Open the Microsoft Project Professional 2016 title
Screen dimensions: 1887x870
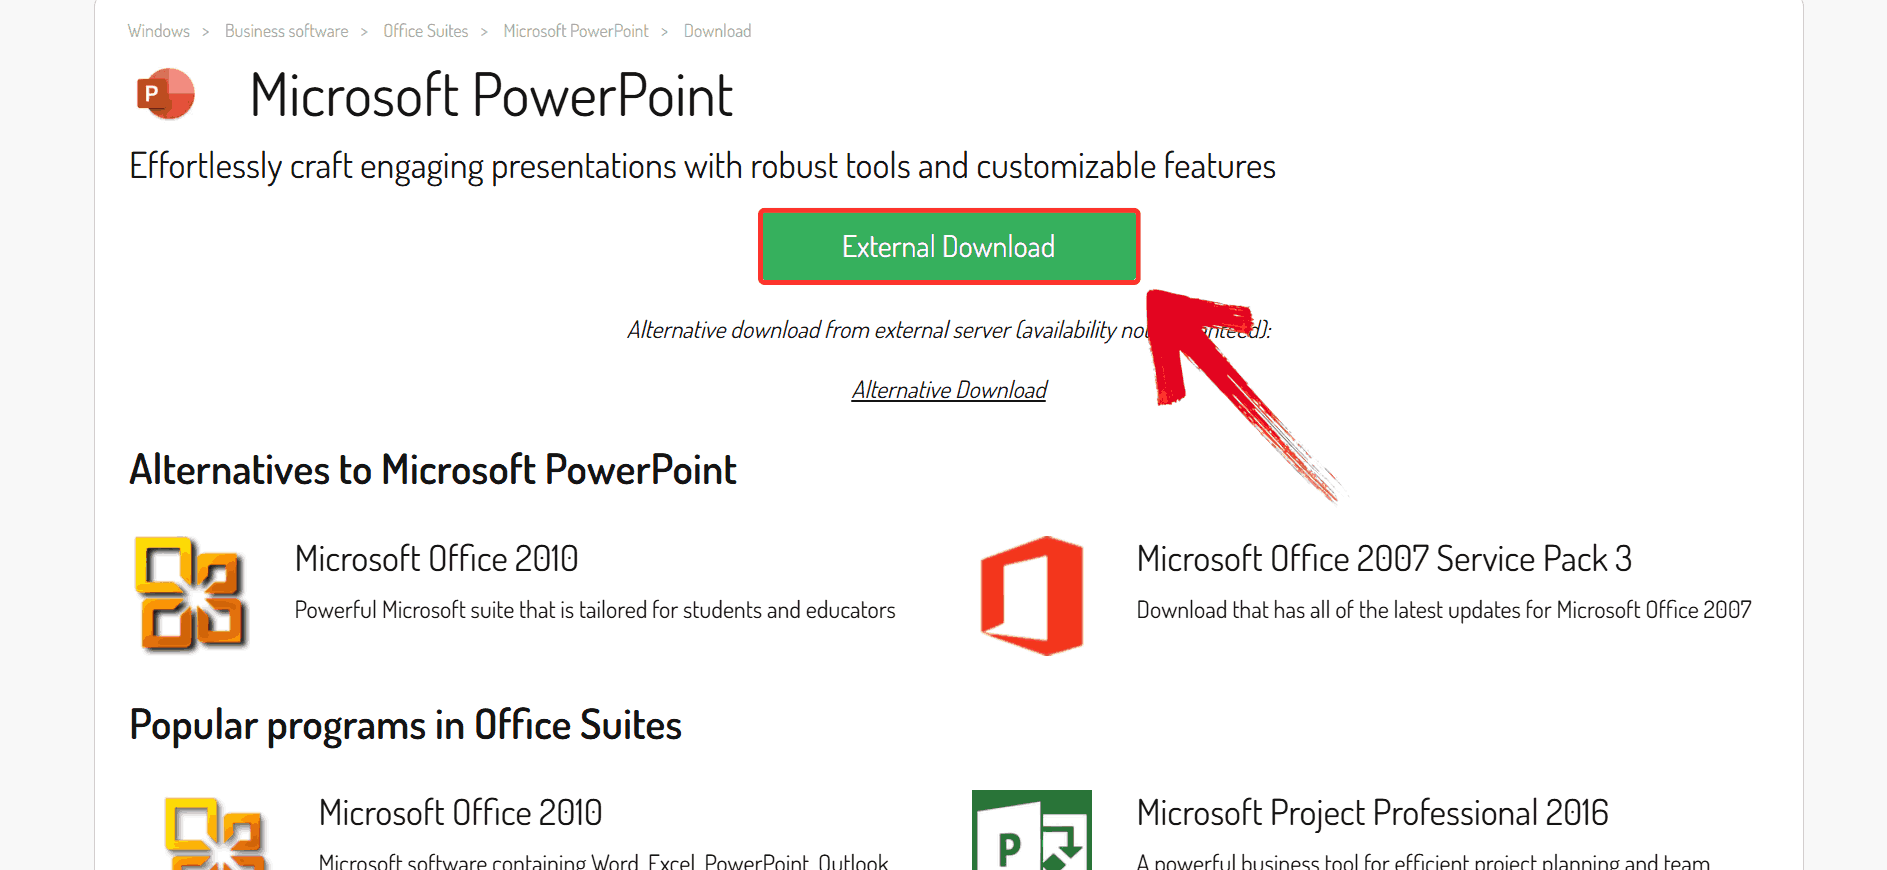tap(1372, 813)
